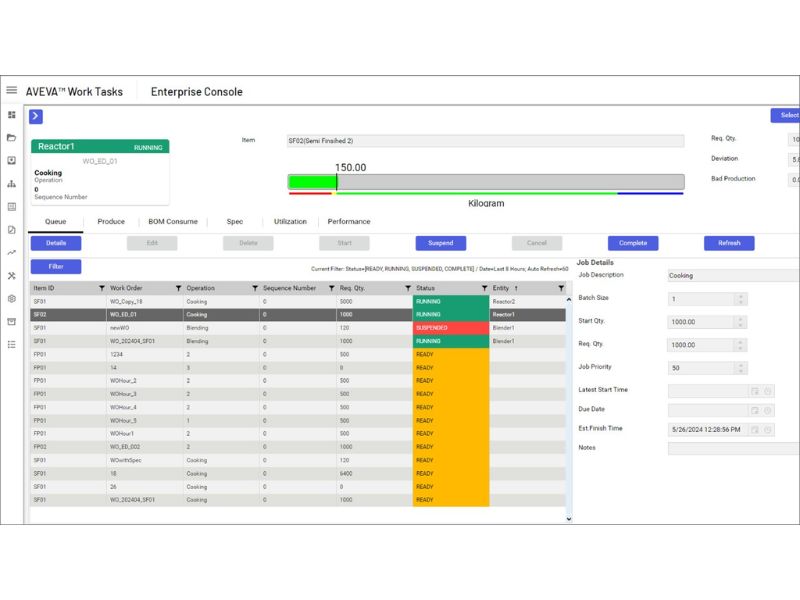
Task: Click the Complete button
Action: [x=633, y=243]
